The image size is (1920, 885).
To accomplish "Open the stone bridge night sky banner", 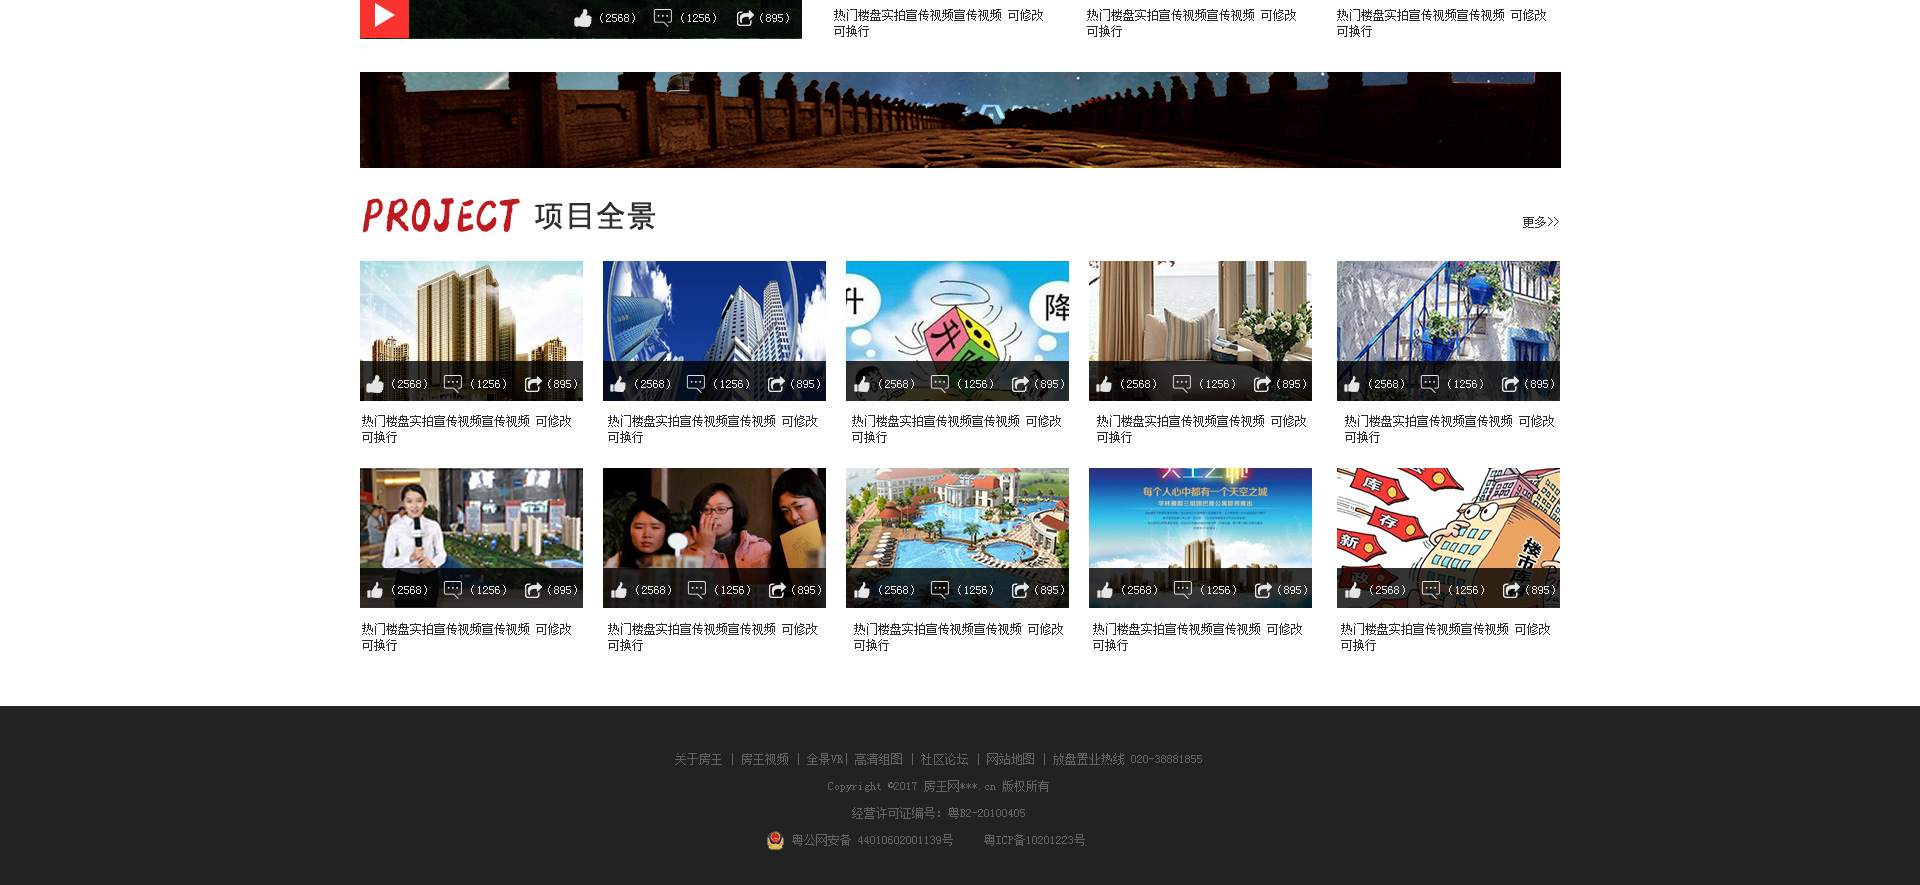I will point(960,120).
